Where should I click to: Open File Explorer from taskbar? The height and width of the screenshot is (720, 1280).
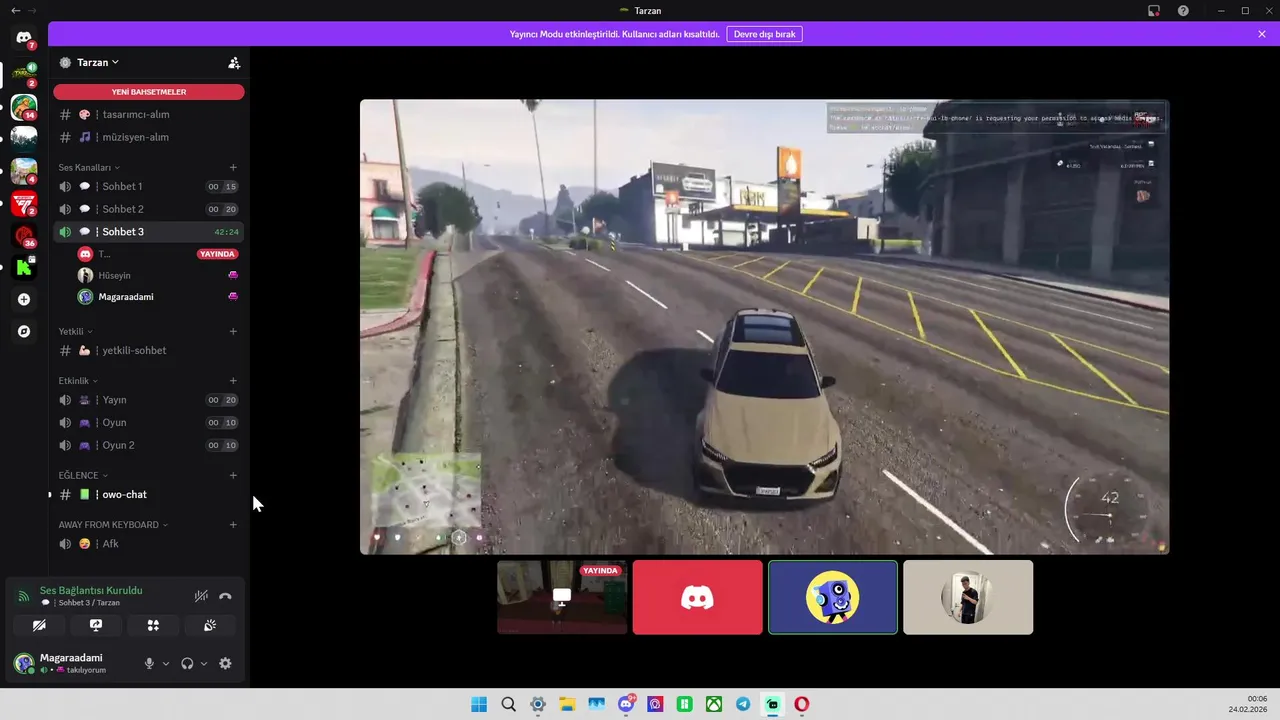tap(567, 704)
